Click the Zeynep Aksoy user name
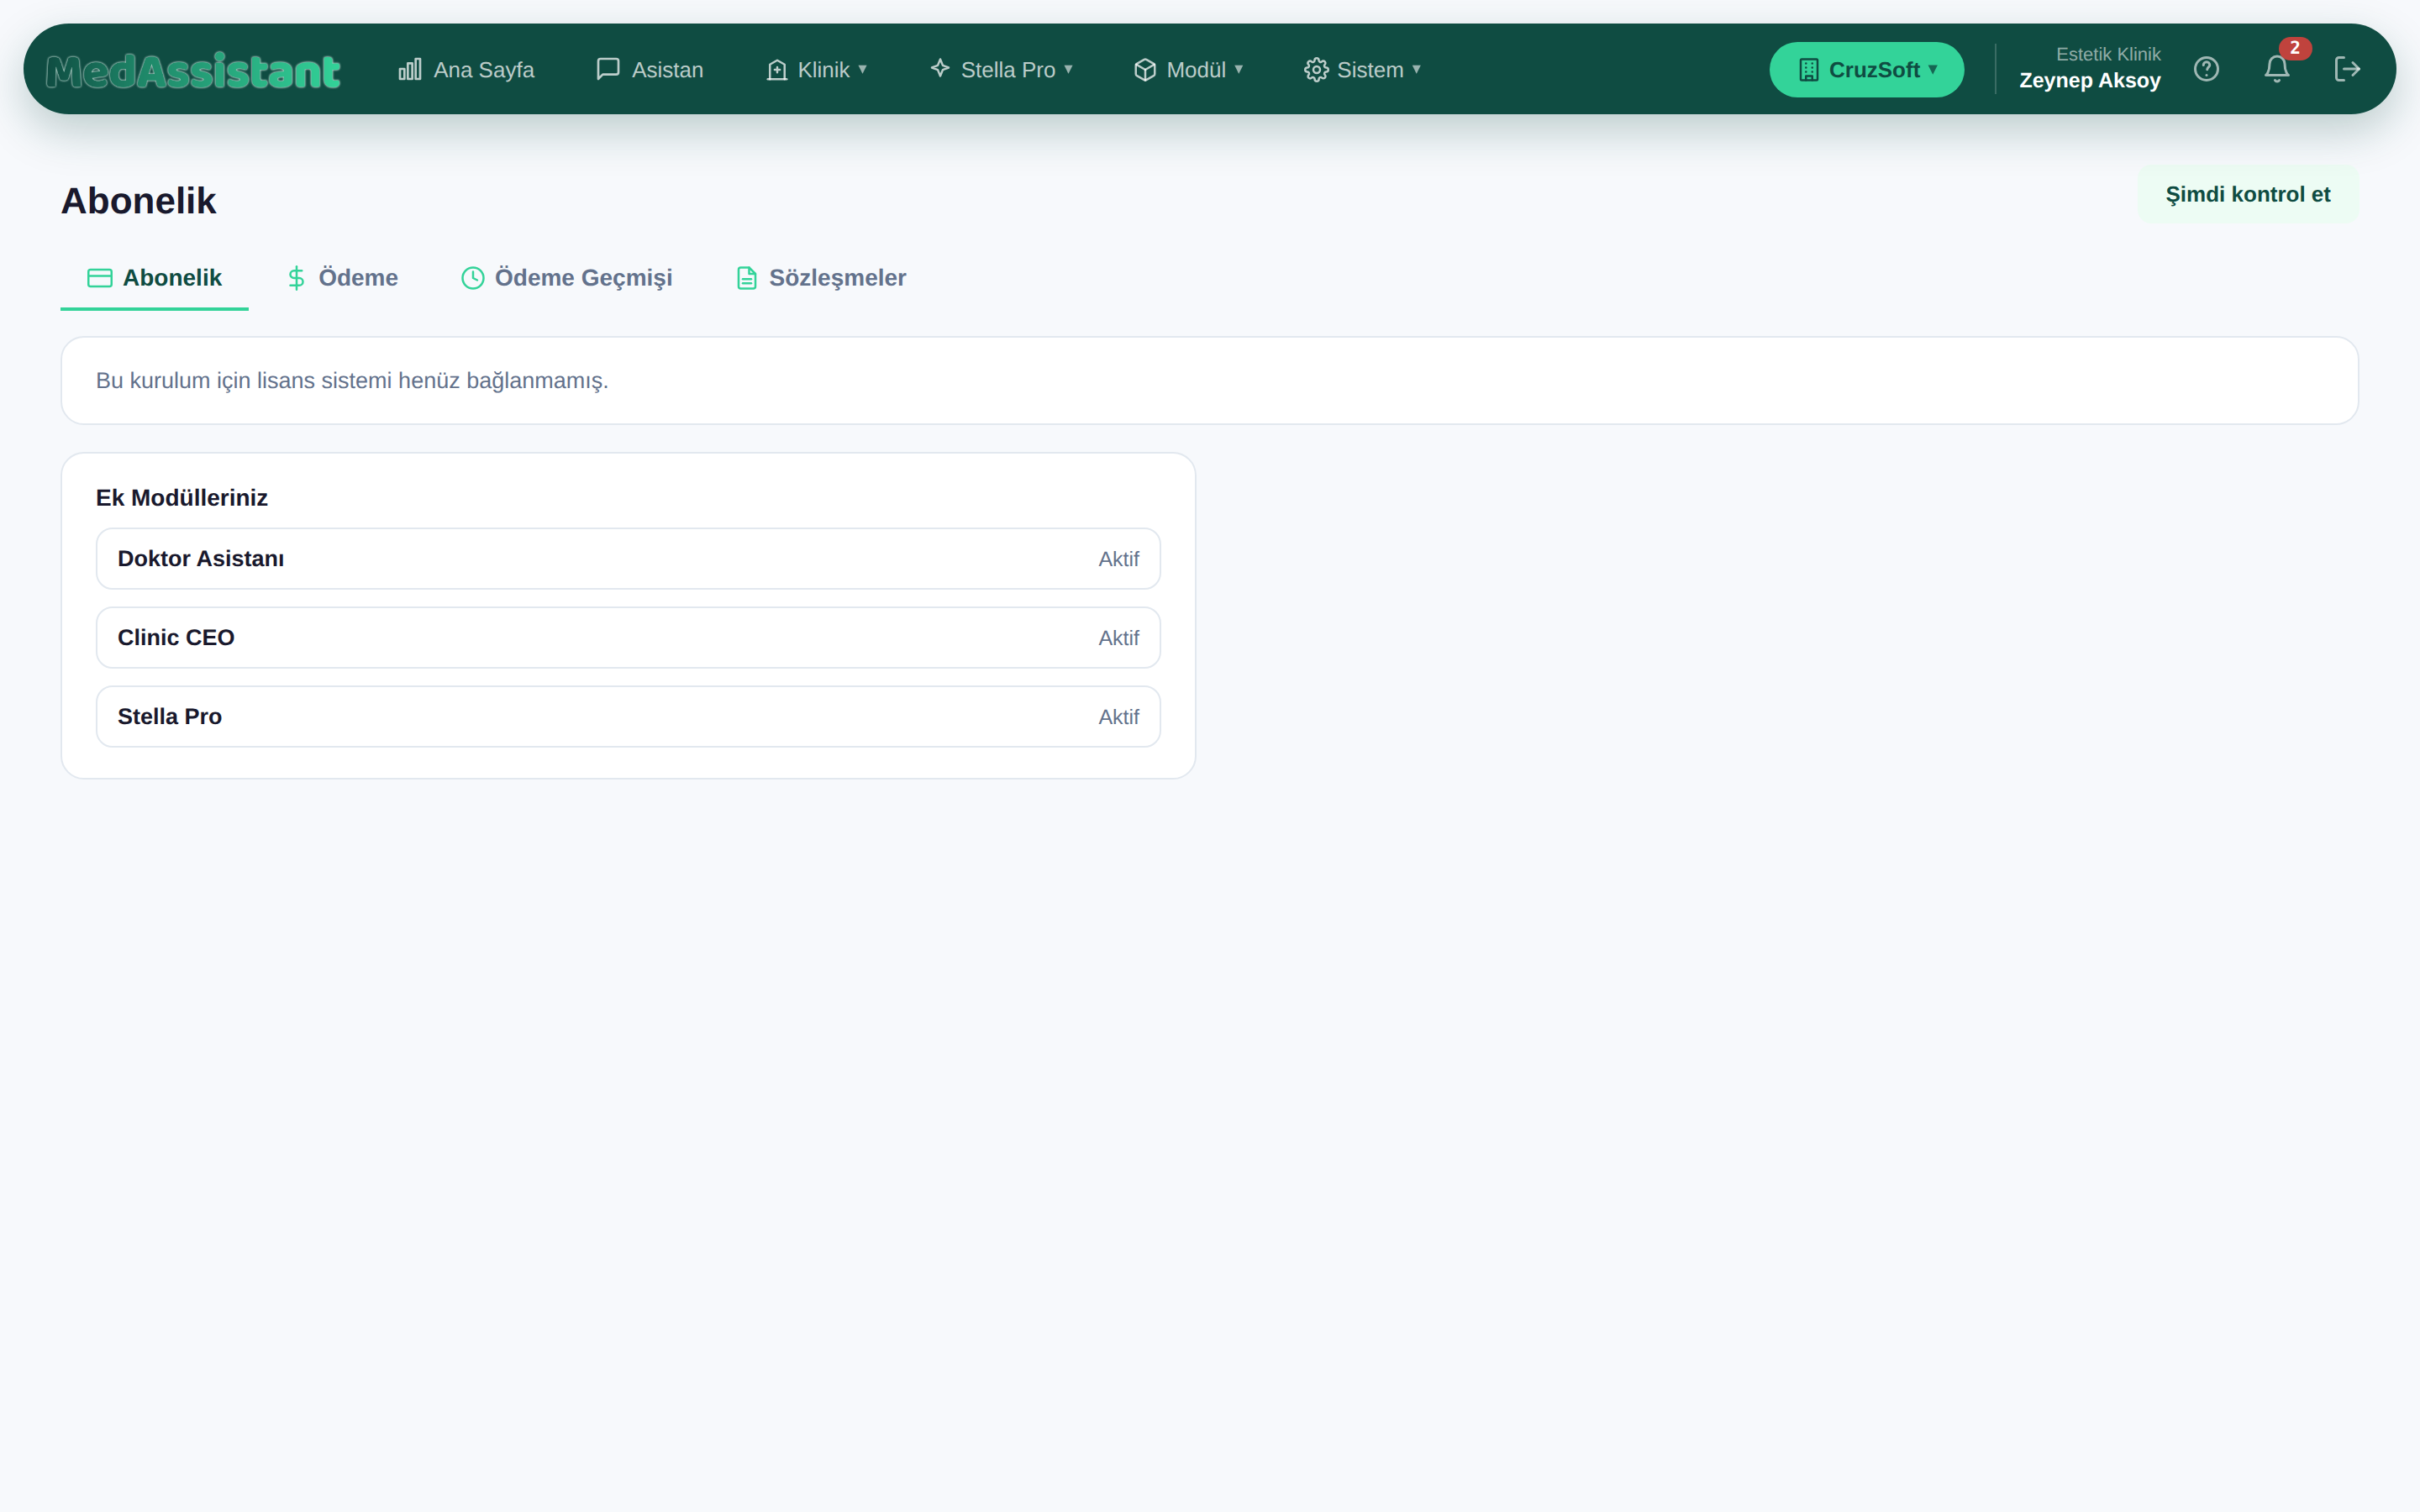Image resolution: width=2420 pixels, height=1512 pixels. [2089, 81]
